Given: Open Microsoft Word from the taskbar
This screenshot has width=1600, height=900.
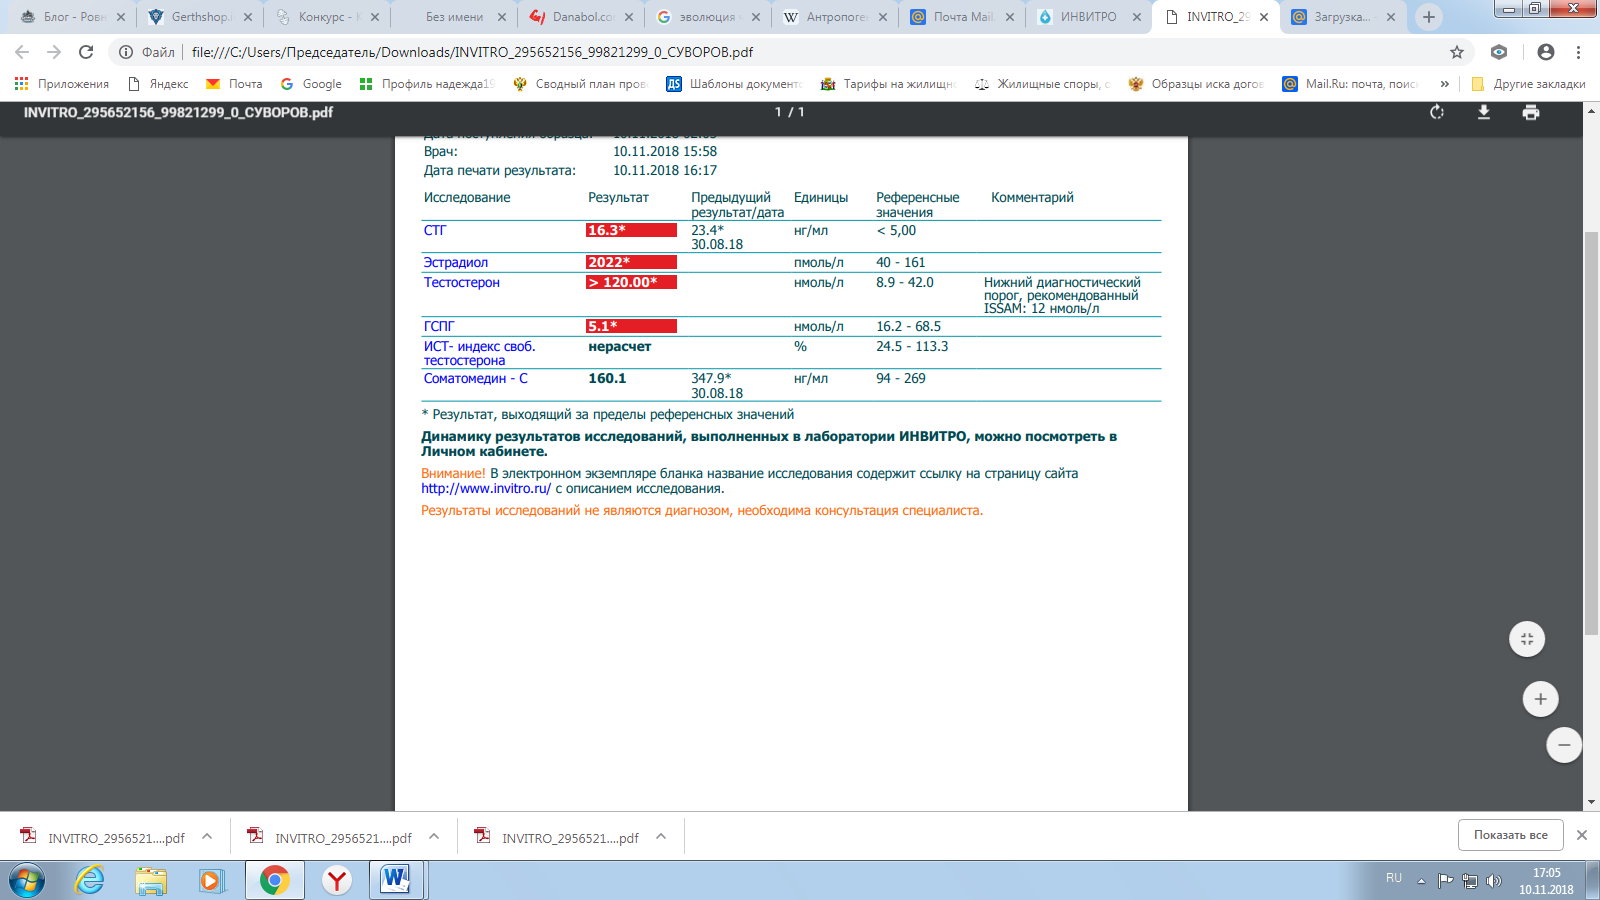Looking at the screenshot, I should [397, 881].
